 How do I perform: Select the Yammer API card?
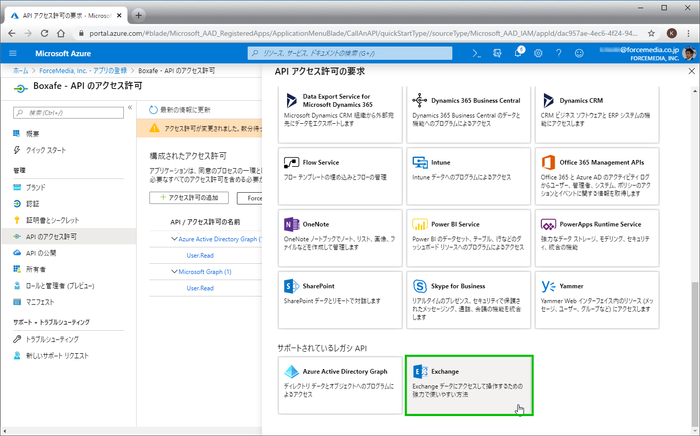tap(597, 300)
